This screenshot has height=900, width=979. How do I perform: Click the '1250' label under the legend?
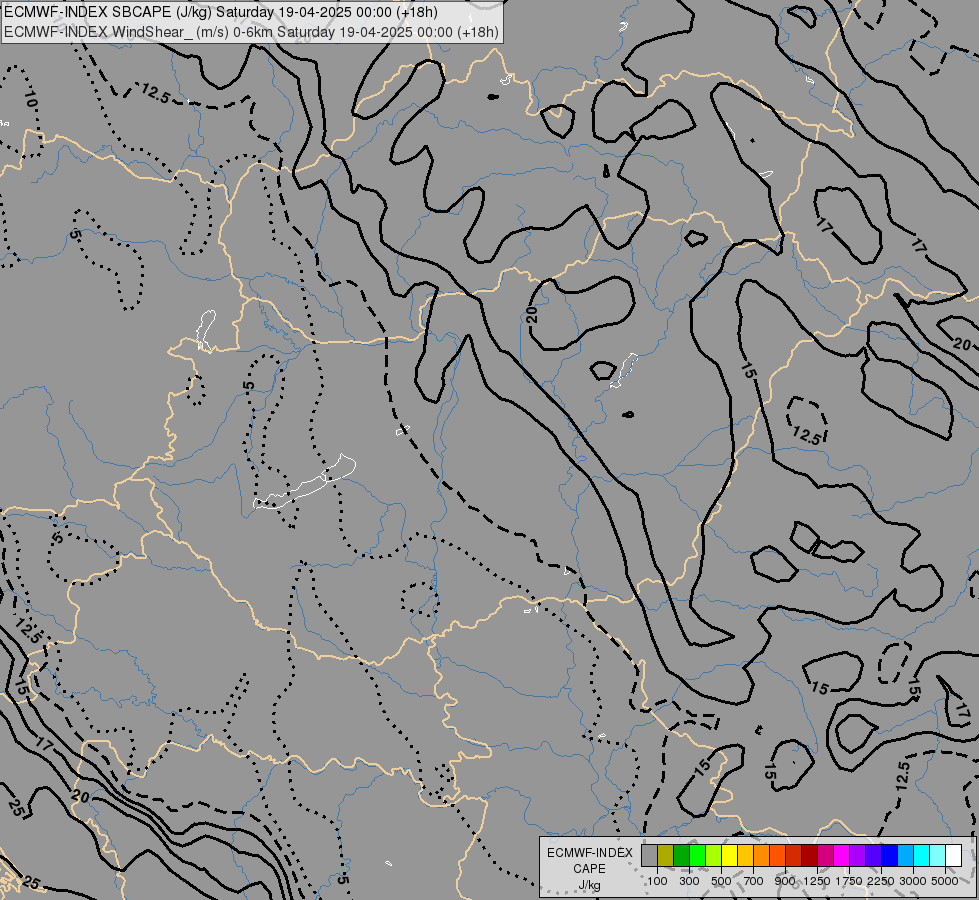tap(817, 881)
